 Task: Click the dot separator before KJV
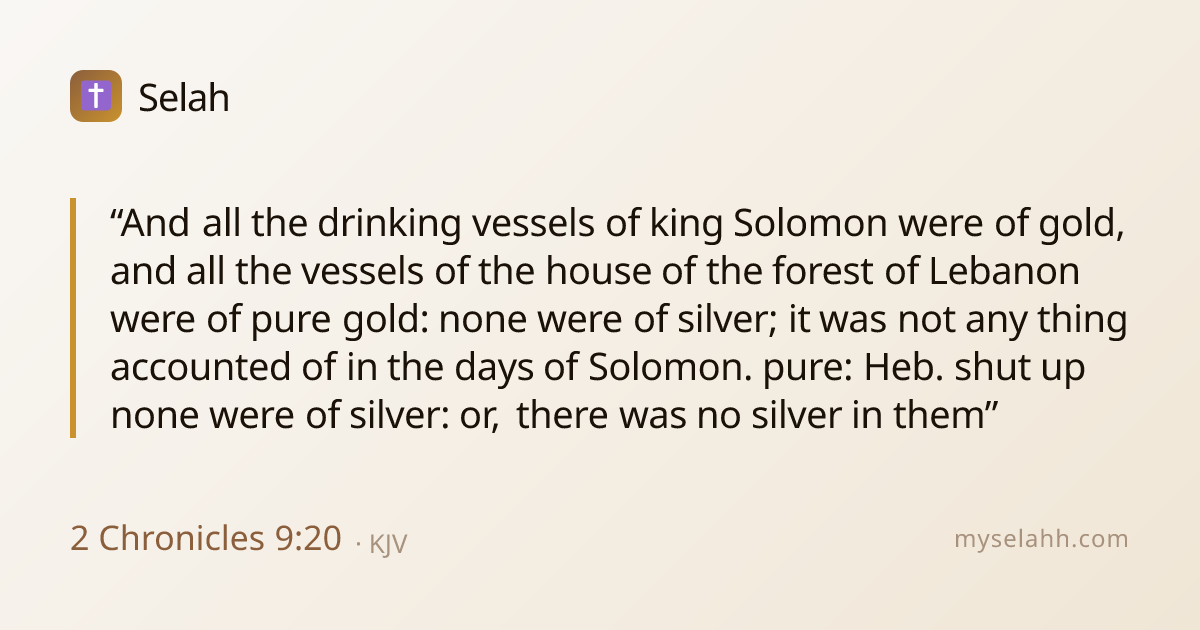pos(358,545)
